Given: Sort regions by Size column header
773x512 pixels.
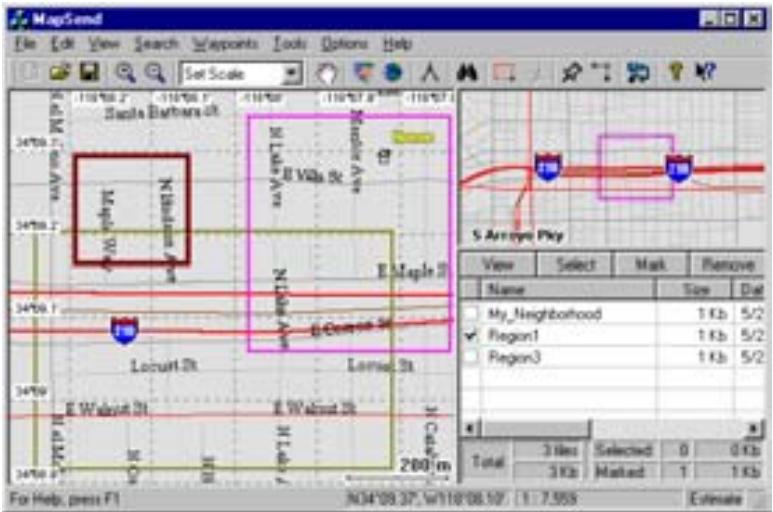Looking at the screenshot, I should click(694, 289).
